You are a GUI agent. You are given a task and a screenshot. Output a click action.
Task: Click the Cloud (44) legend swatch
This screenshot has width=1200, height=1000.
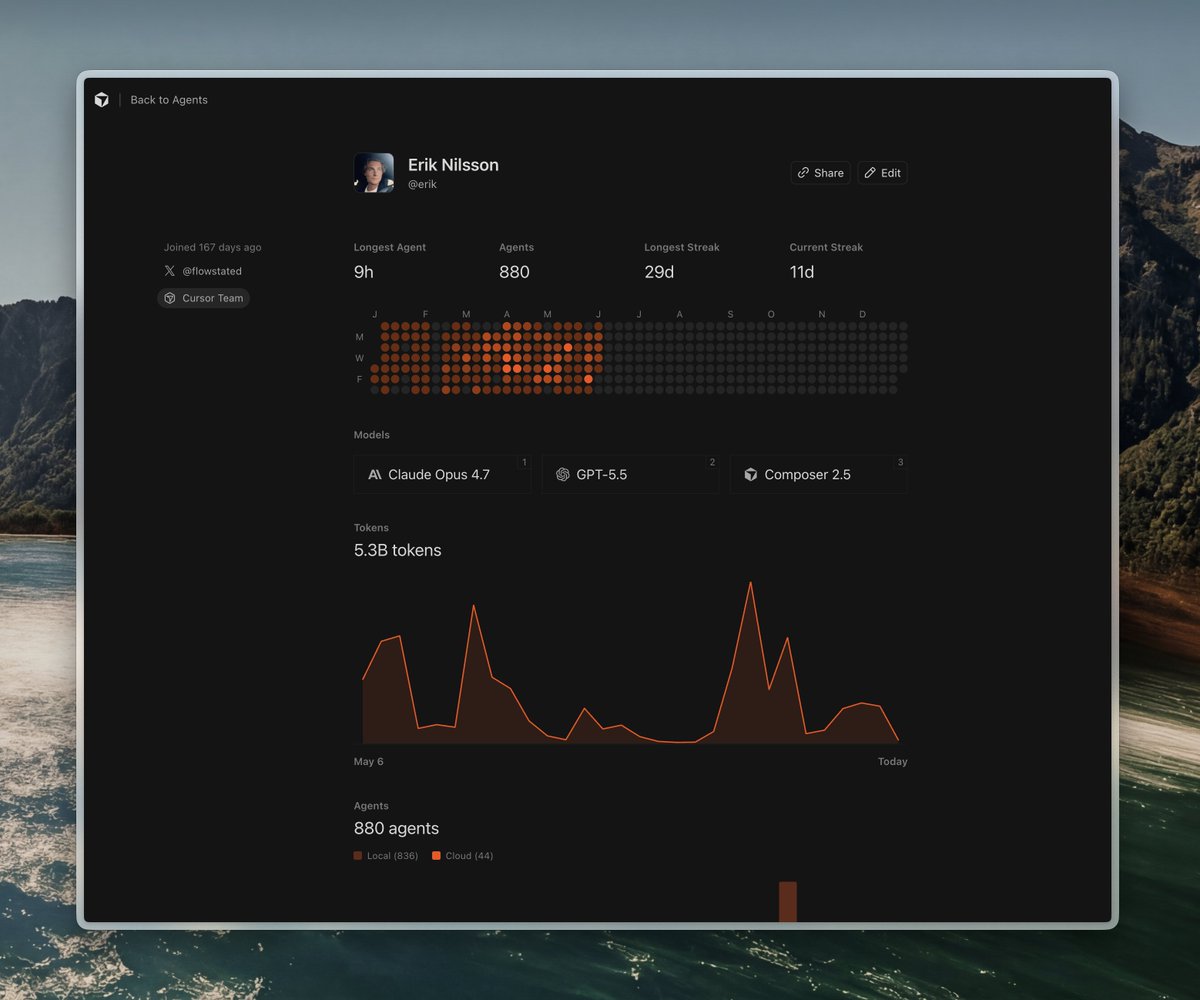tap(436, 856)
